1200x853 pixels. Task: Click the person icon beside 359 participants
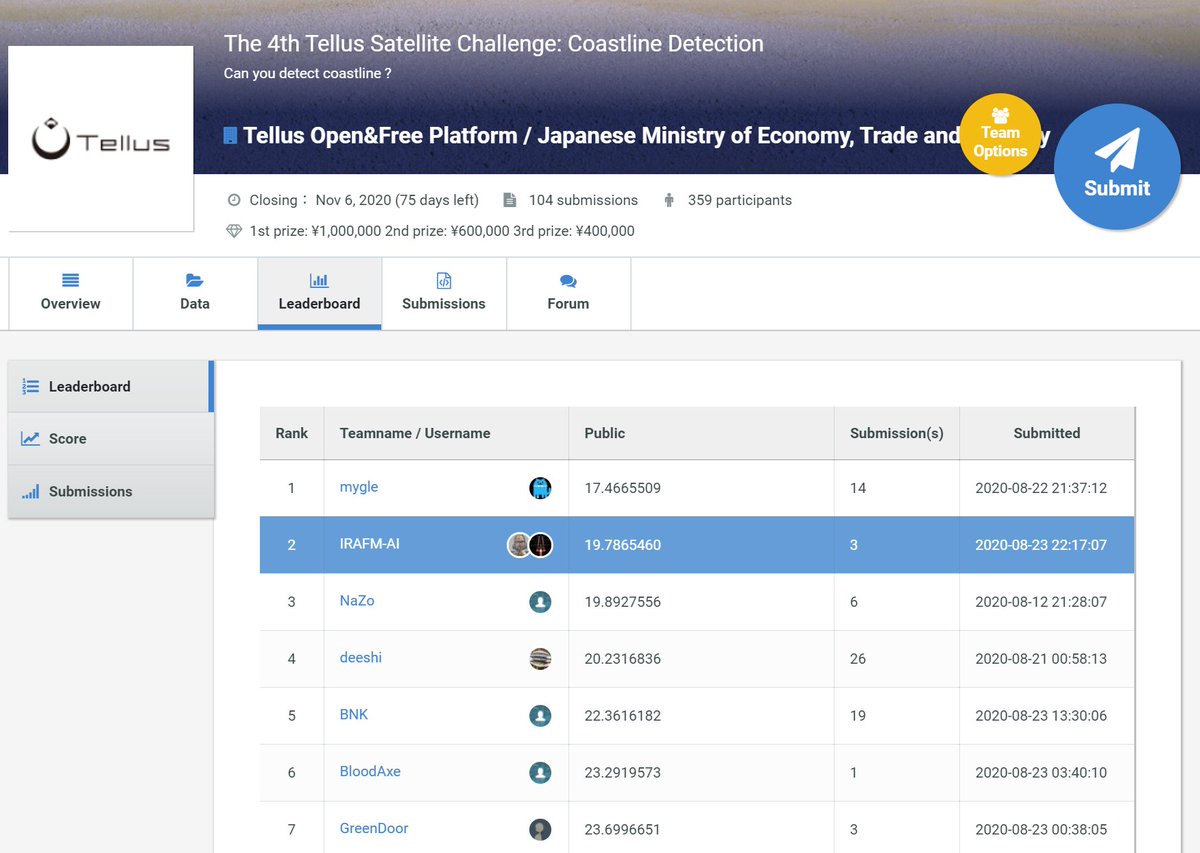point(669,200)
